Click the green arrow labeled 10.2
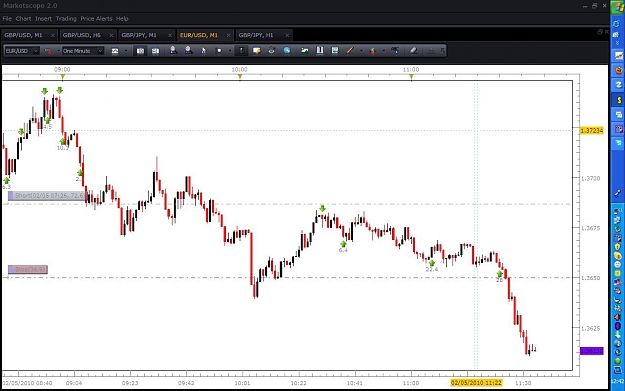This screenshot has width=625, height=391. coord(63,141)
